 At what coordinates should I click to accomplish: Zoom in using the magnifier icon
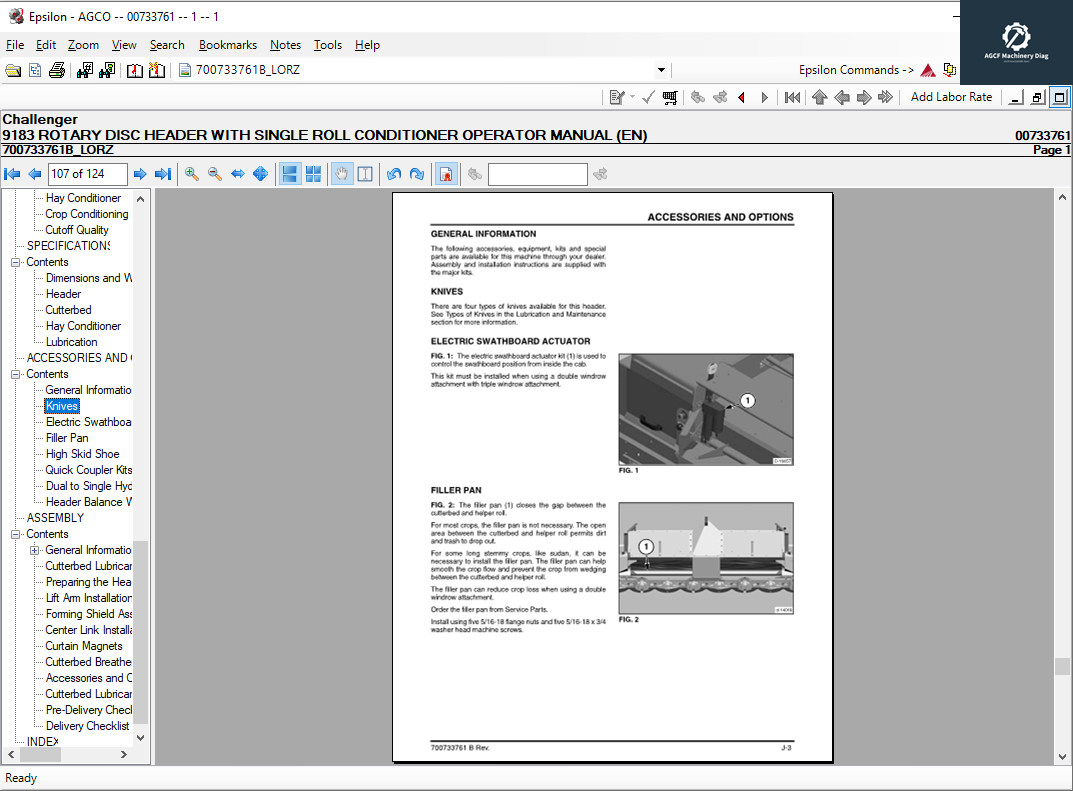click(x=191, y=174)
